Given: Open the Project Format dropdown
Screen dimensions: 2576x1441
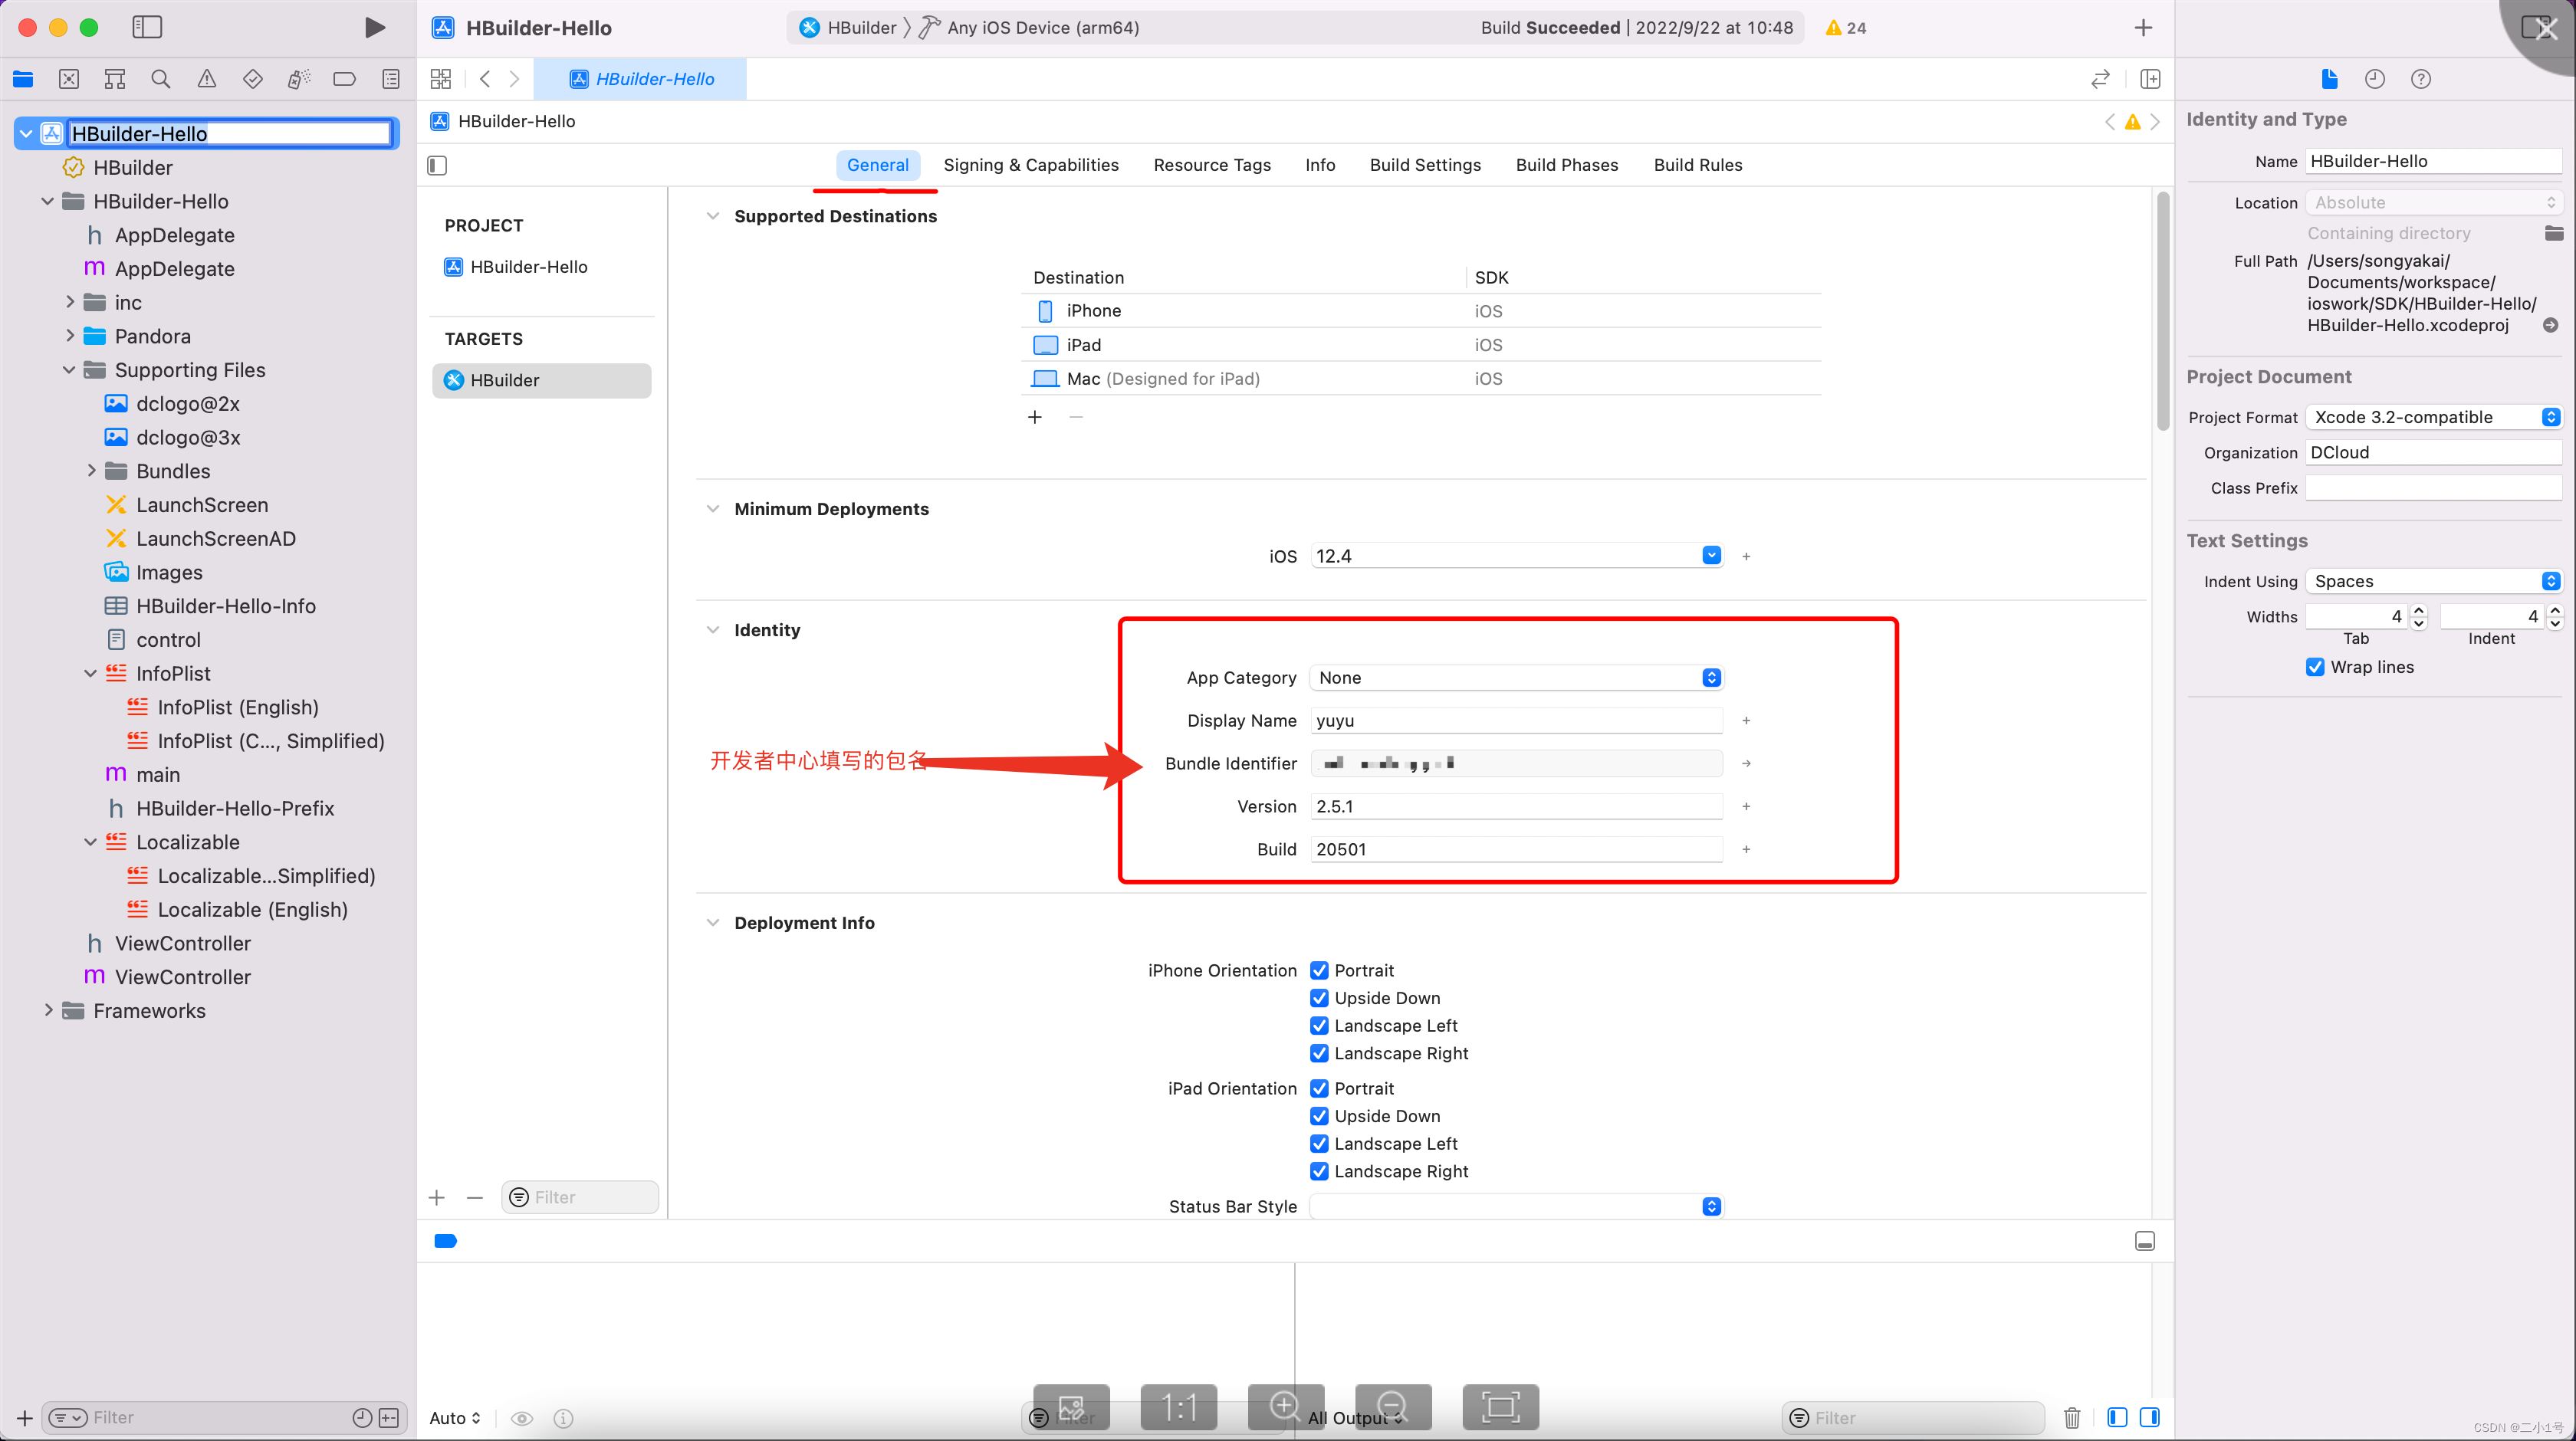Looking at the screenshot, I should click(x=2433, y=417).
